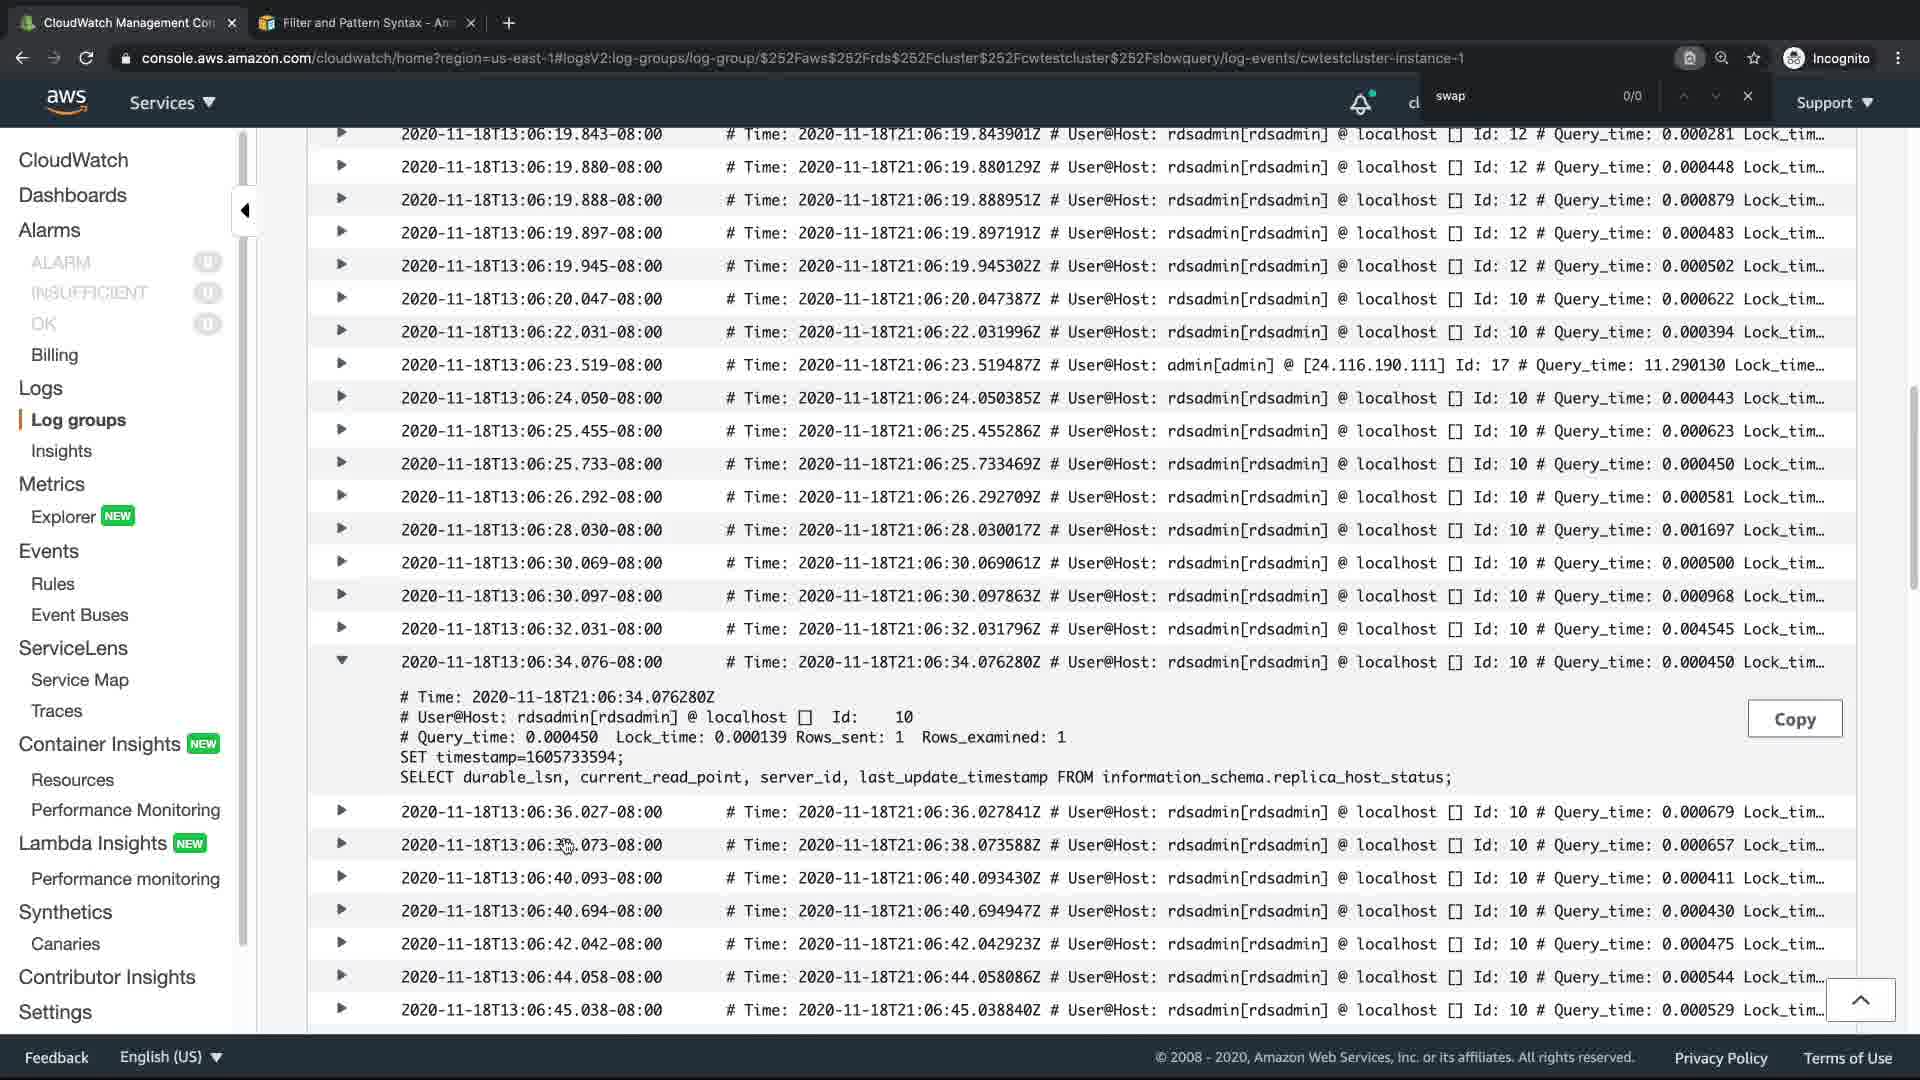Viewport: 1920px width, 1080px height.
Task: Open the English (US) language selector
Action: point(170,1057)
